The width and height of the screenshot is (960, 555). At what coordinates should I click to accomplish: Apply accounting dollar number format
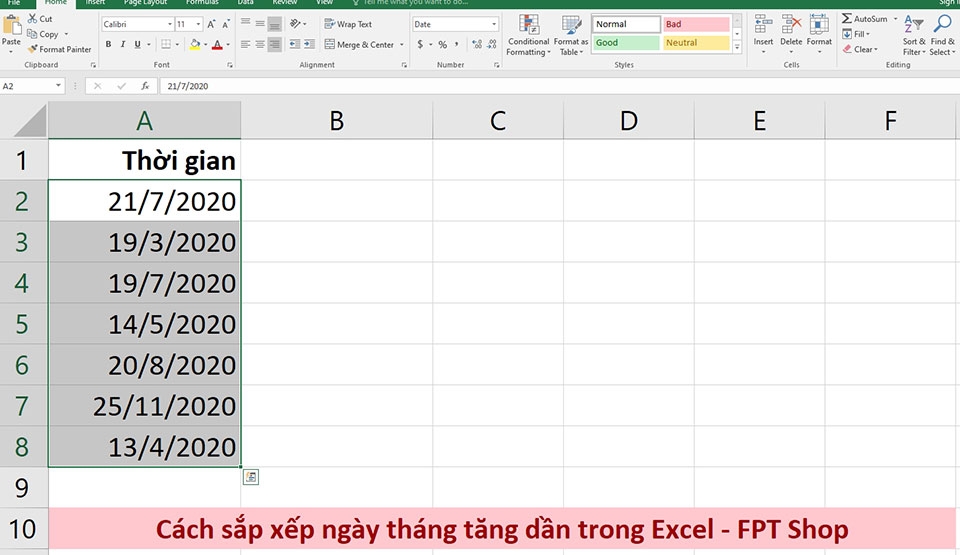[x=420, y=44]
